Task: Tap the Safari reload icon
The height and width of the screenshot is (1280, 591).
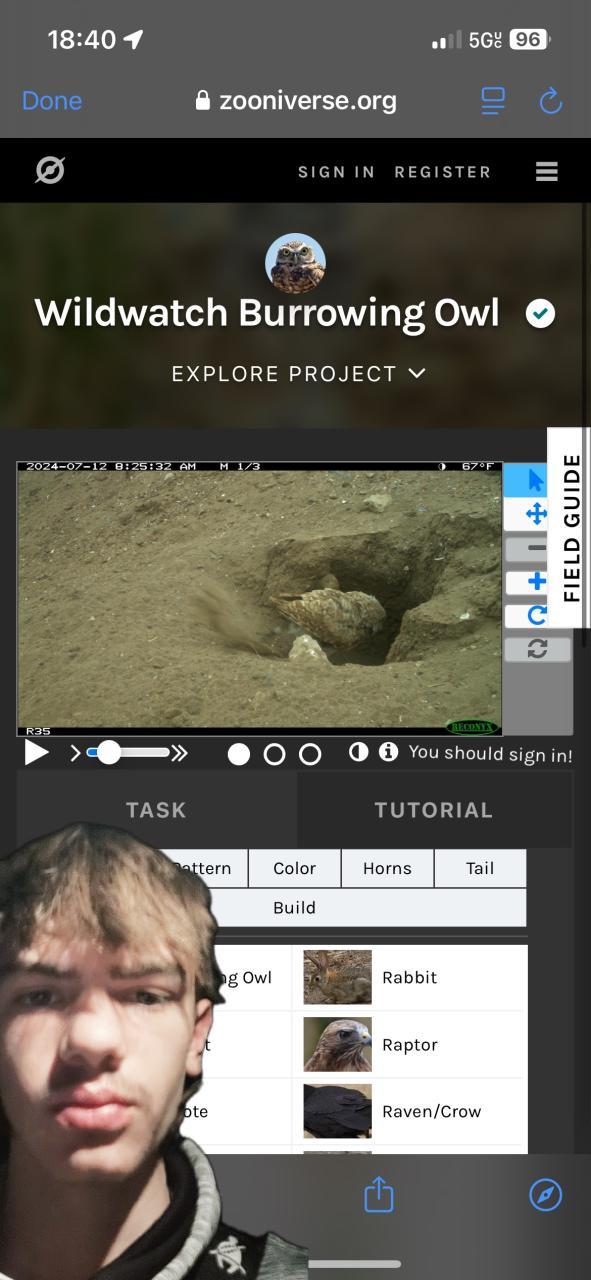Action: (x=551, y=100)
